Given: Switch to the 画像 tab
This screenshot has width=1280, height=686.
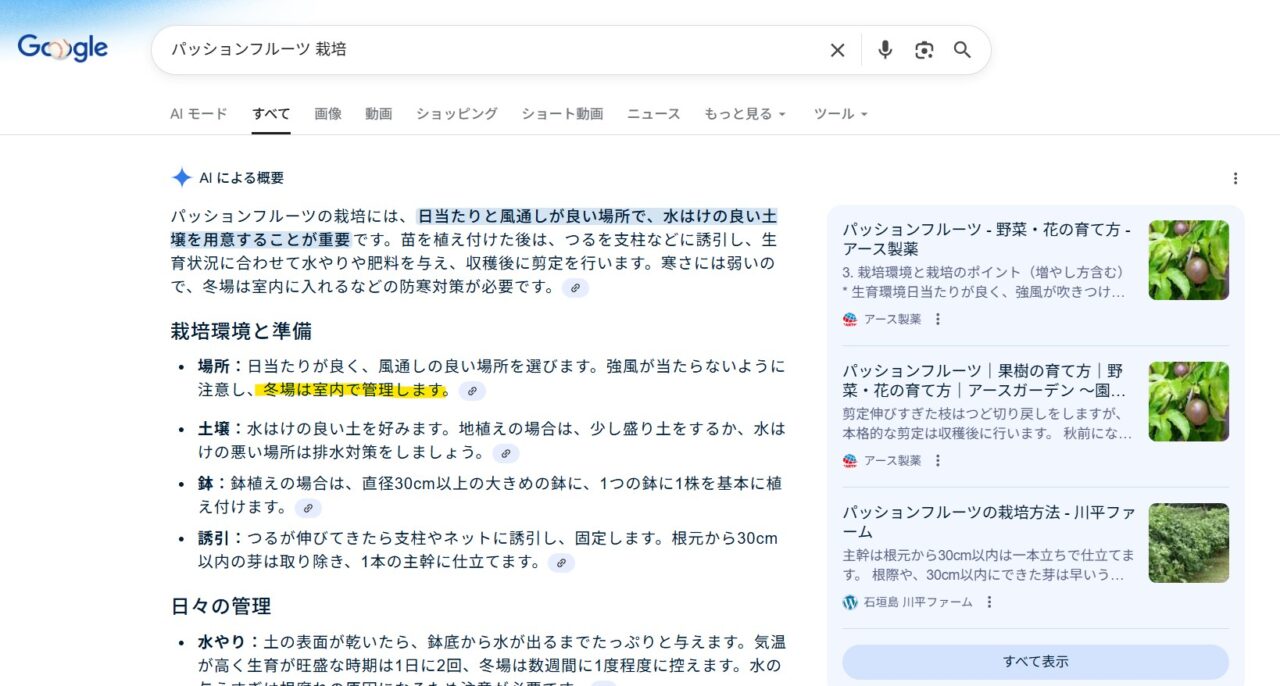Looking at the screenshot, I should tap(328, 114).
